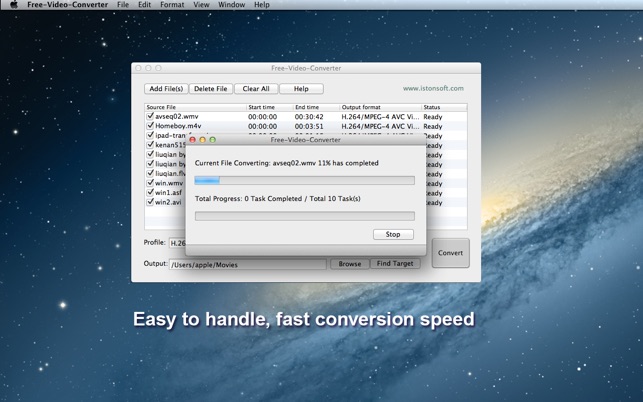The image size is (643, 402).
Task: Uncheck the avseq02.wmv checkbox
Action: tap(150, 116)
